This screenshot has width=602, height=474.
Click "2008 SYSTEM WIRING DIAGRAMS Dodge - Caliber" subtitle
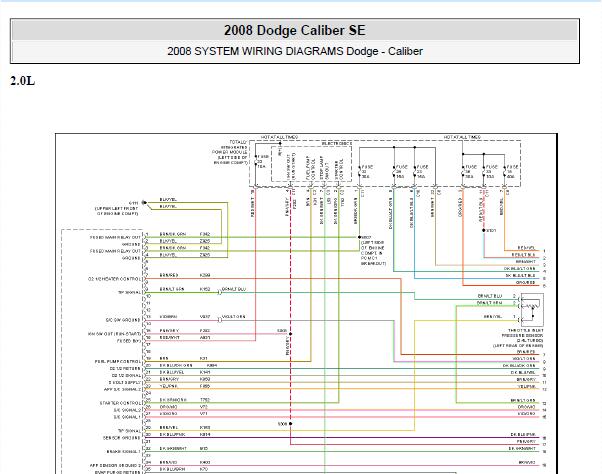click(x=295, y=51)
